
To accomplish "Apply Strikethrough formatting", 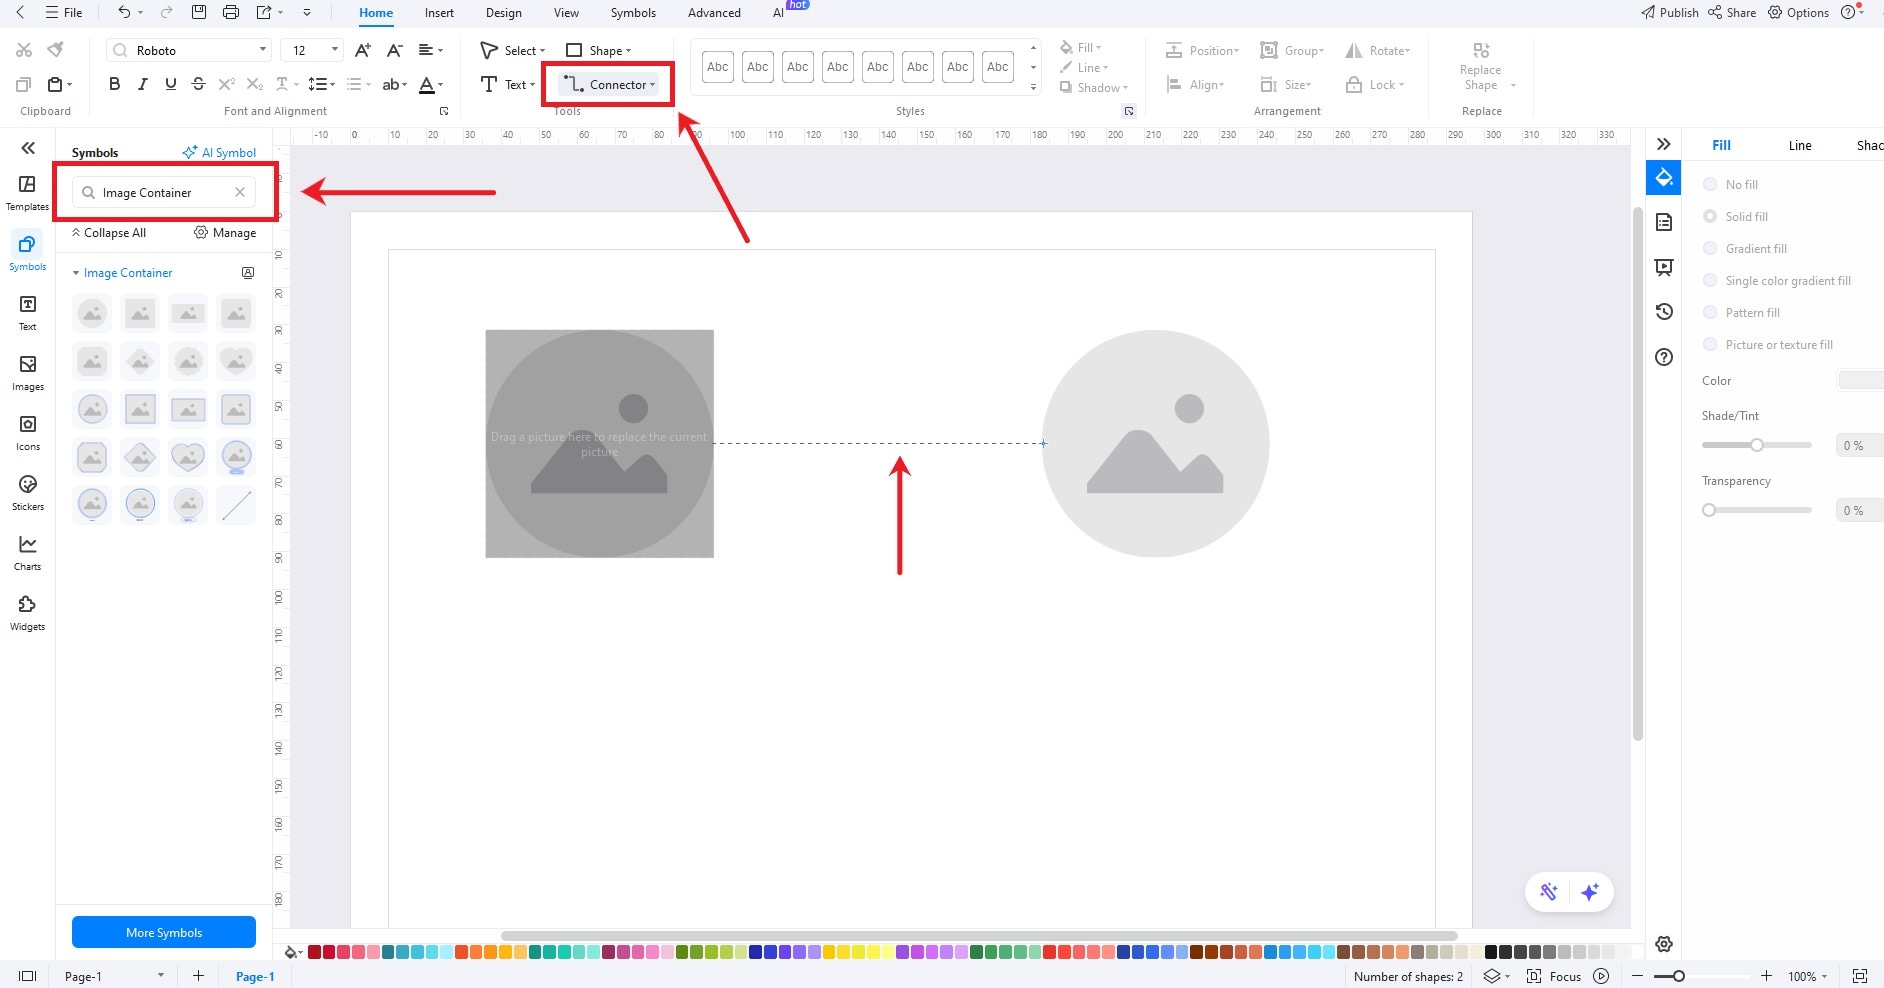I will [198, 84].
